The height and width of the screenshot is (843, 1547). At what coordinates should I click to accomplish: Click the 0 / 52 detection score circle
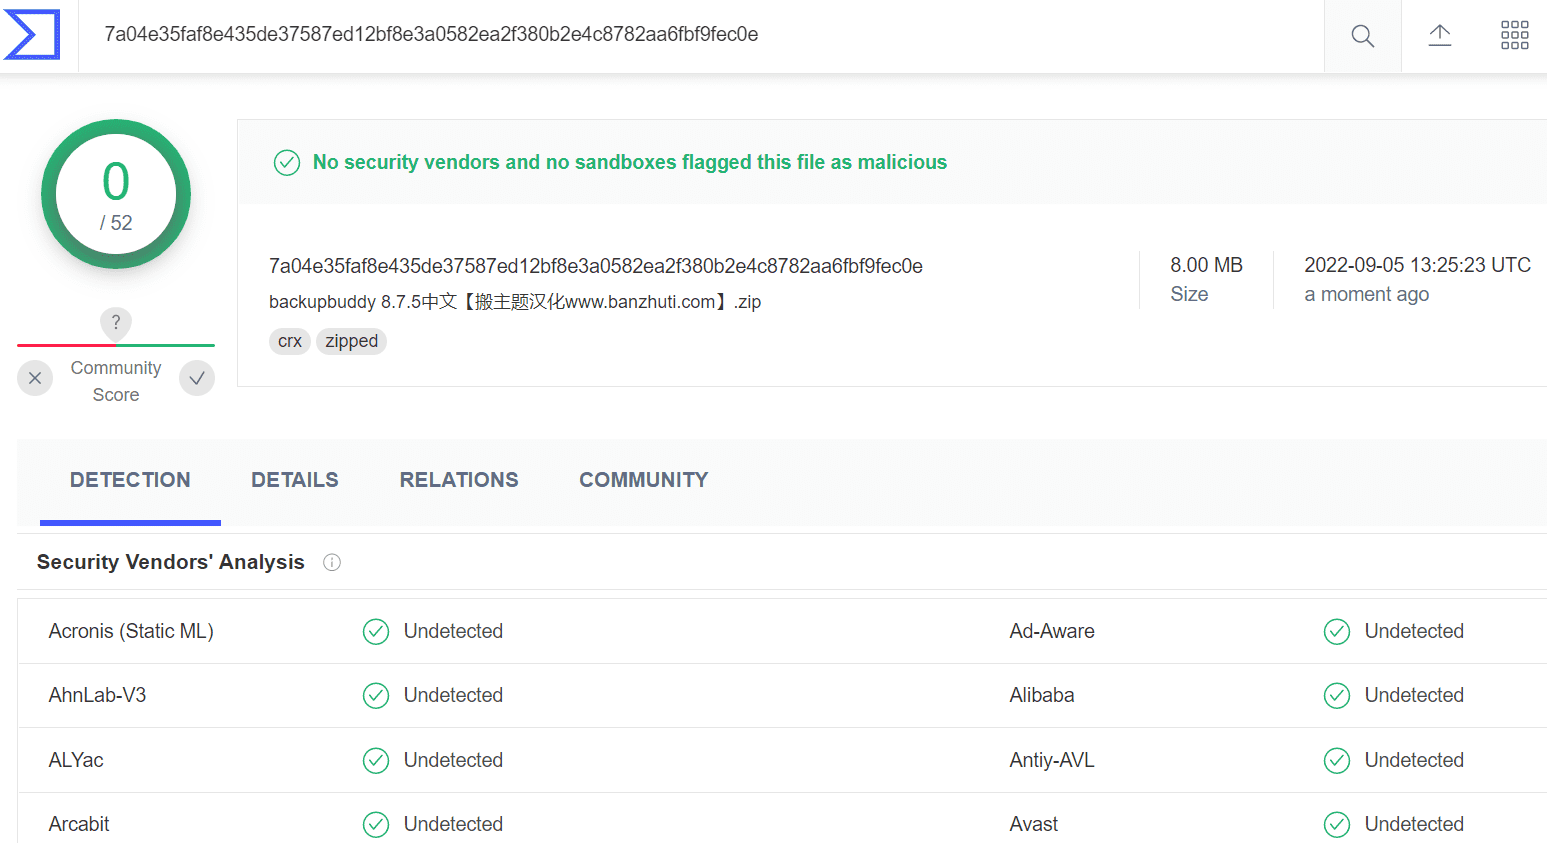click(116, 194)
